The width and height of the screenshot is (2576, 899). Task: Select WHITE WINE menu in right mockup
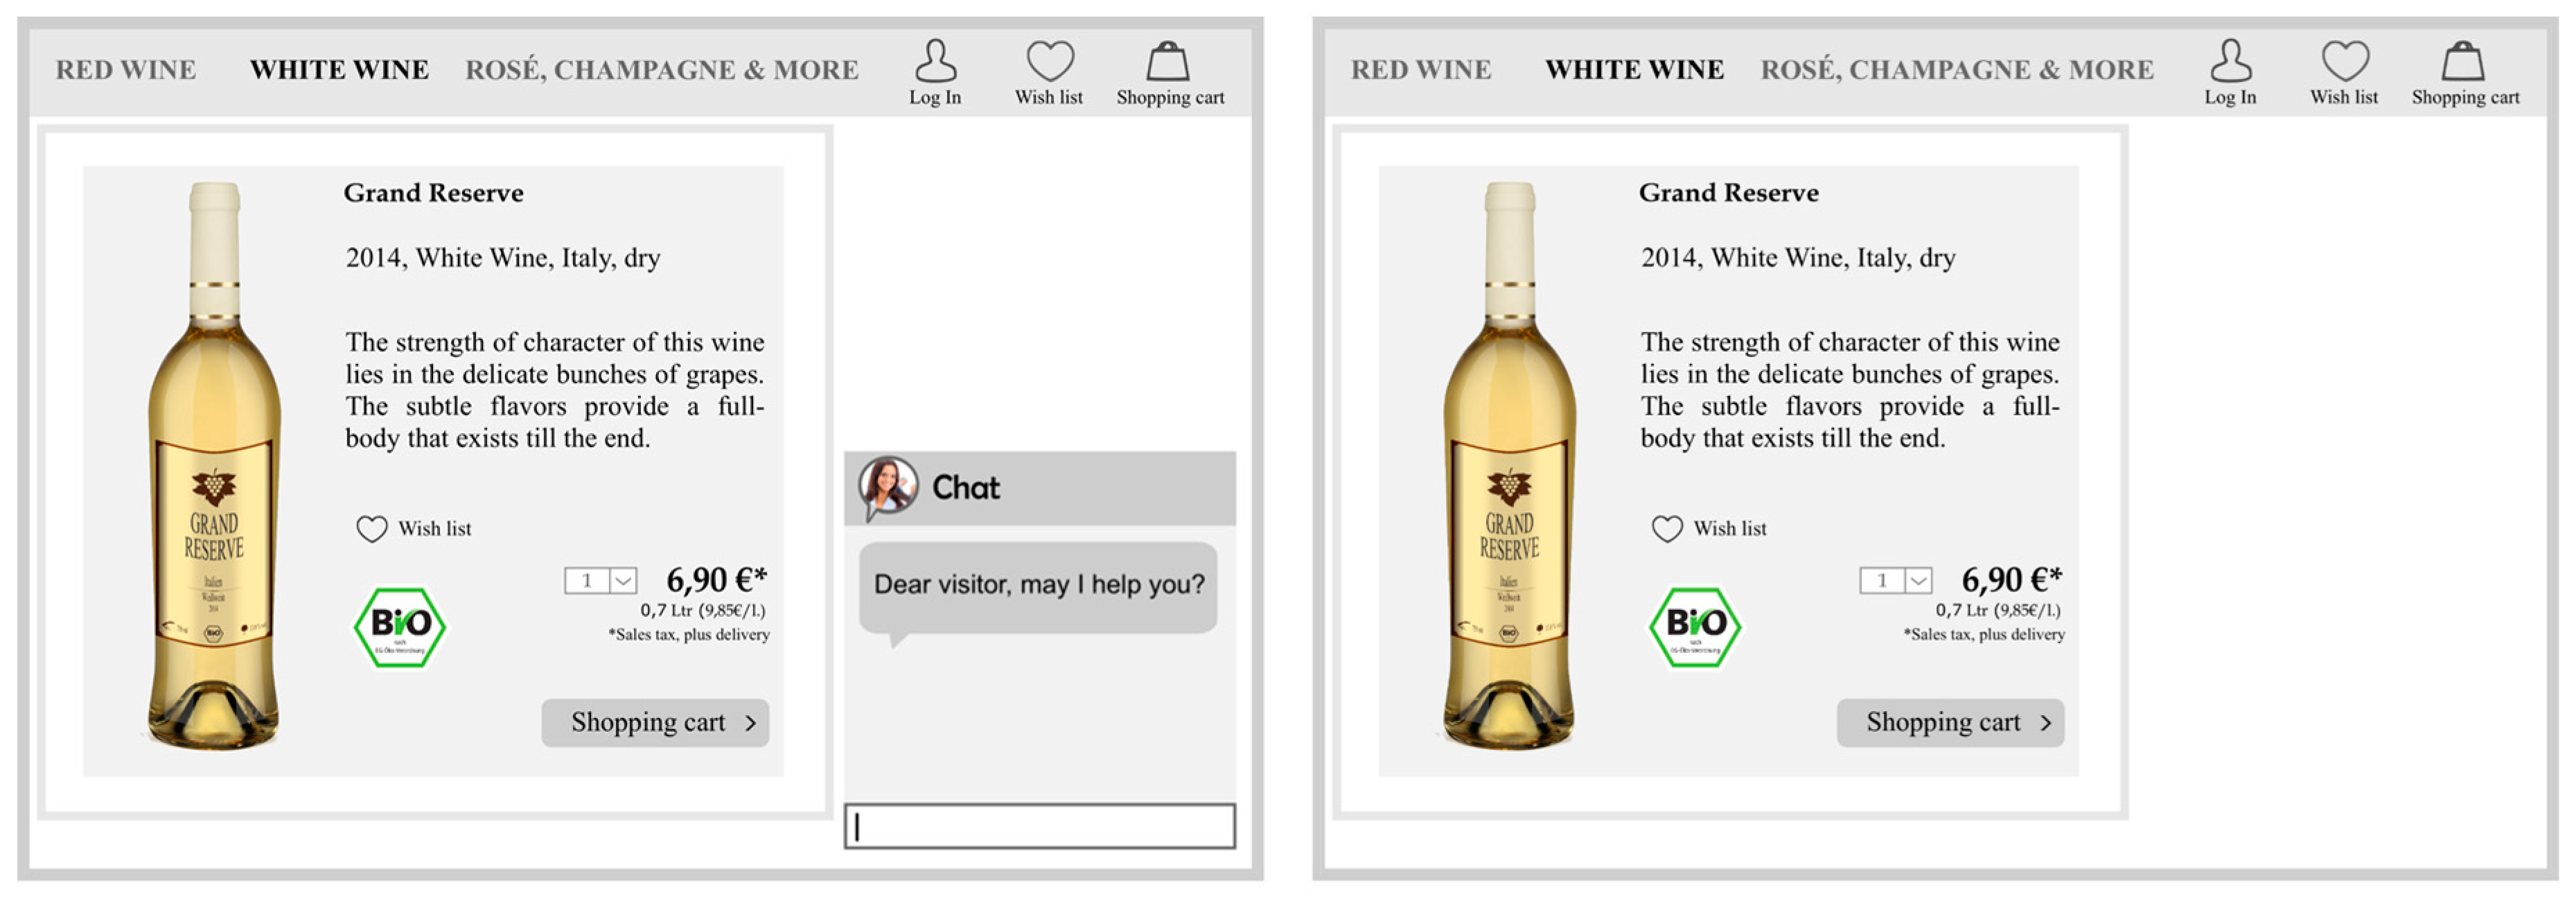[x=1635, y=70]
